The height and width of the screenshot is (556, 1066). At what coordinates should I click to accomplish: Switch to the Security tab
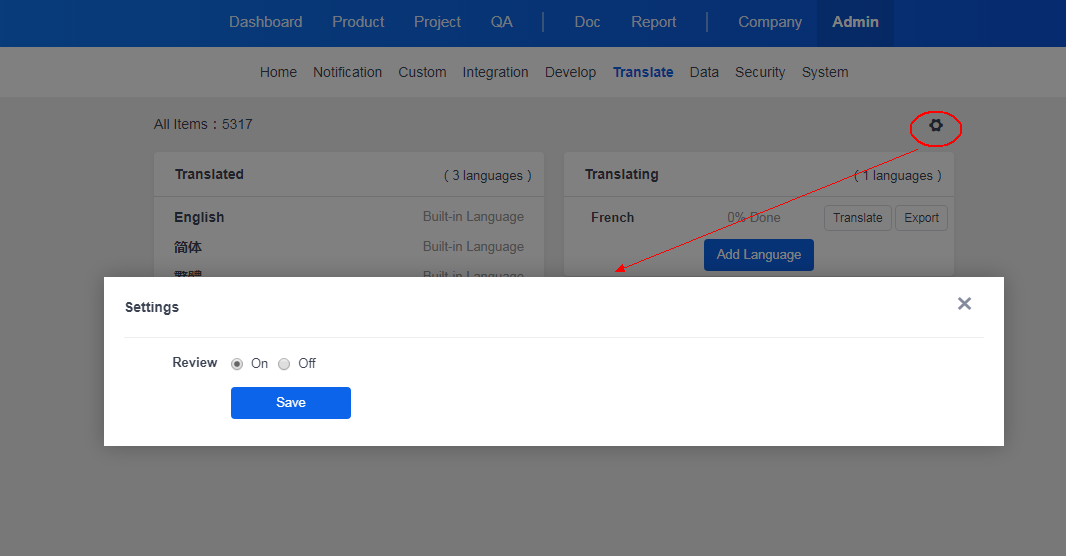(760, 72)
